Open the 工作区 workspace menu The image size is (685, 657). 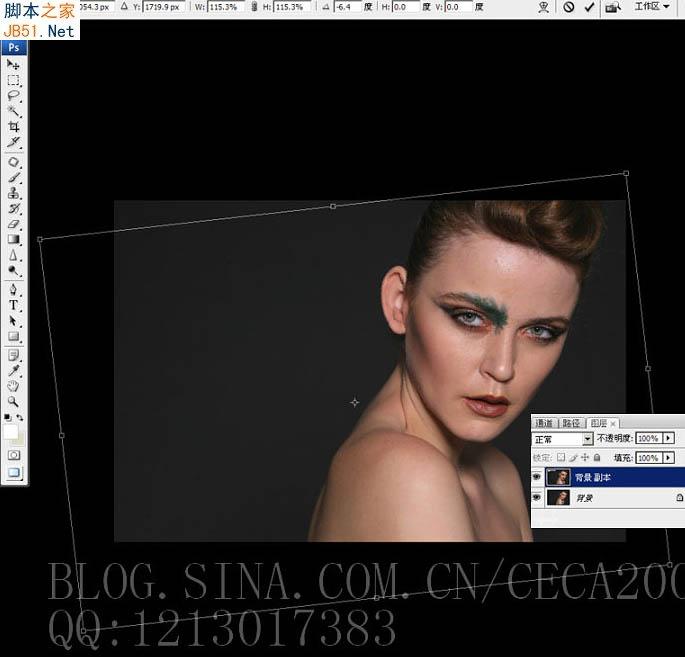pyautogui.click(x=652, y=7)
